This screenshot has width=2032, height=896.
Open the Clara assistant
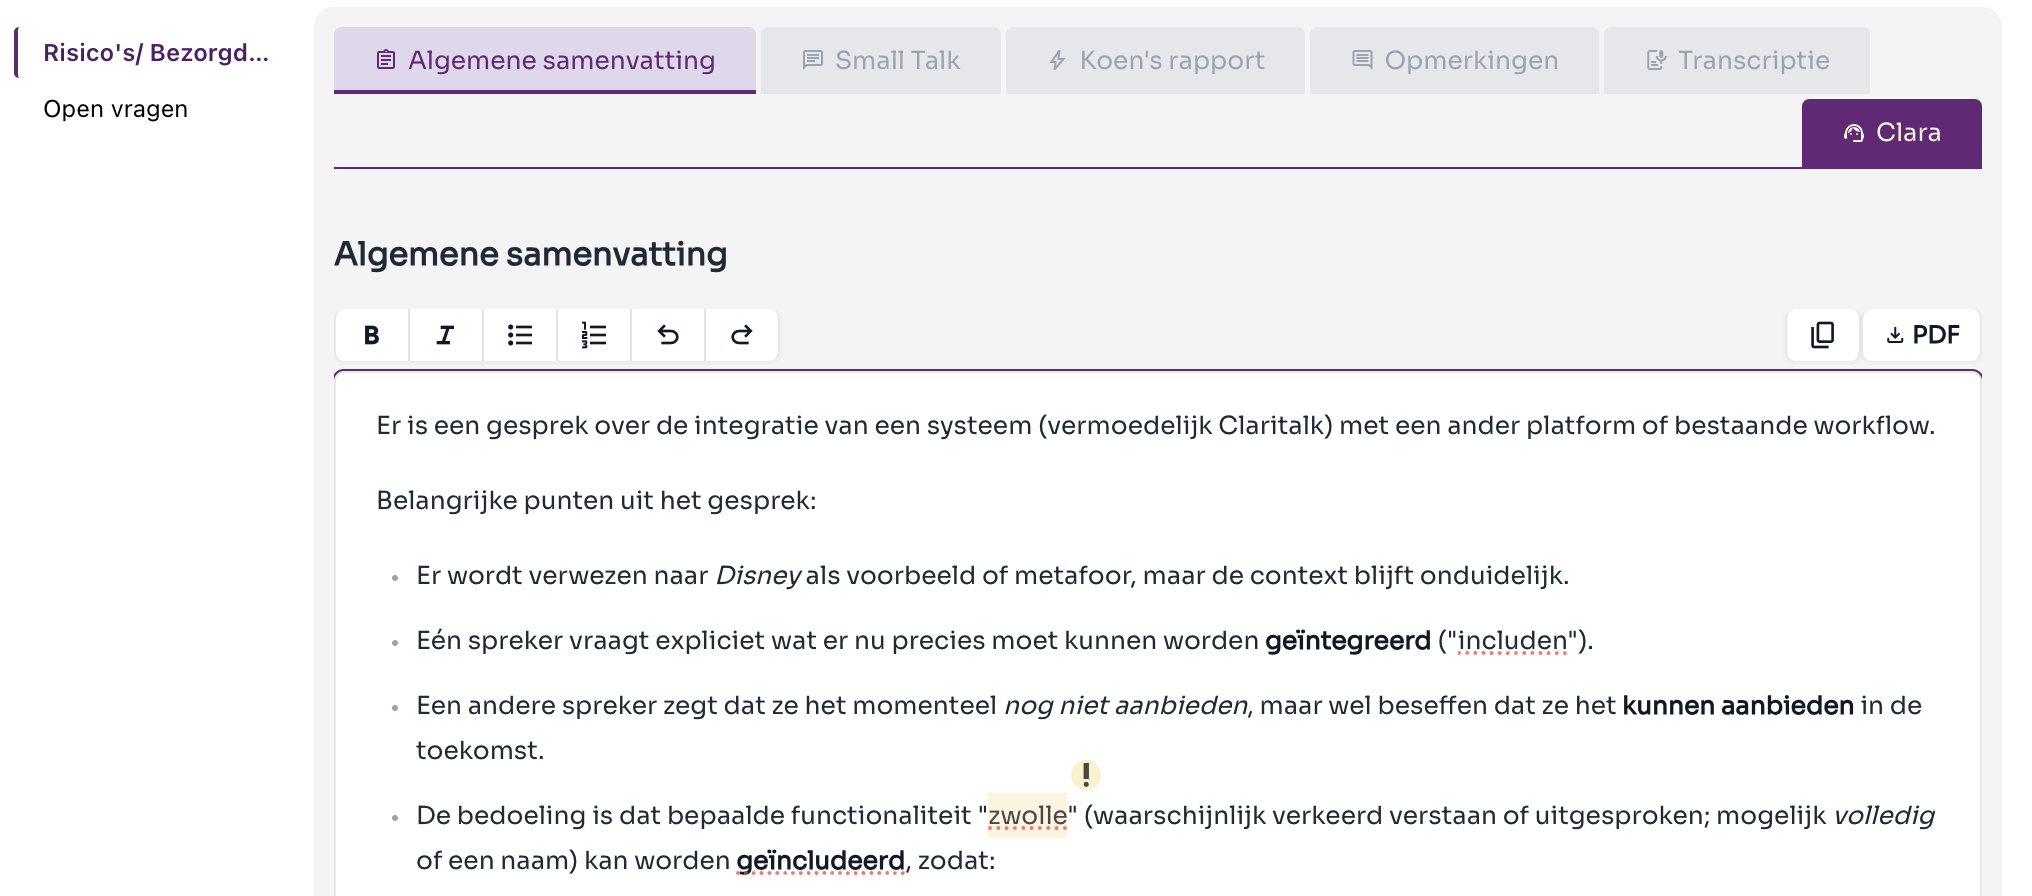pyautogui.click(x=1892, y=133)
